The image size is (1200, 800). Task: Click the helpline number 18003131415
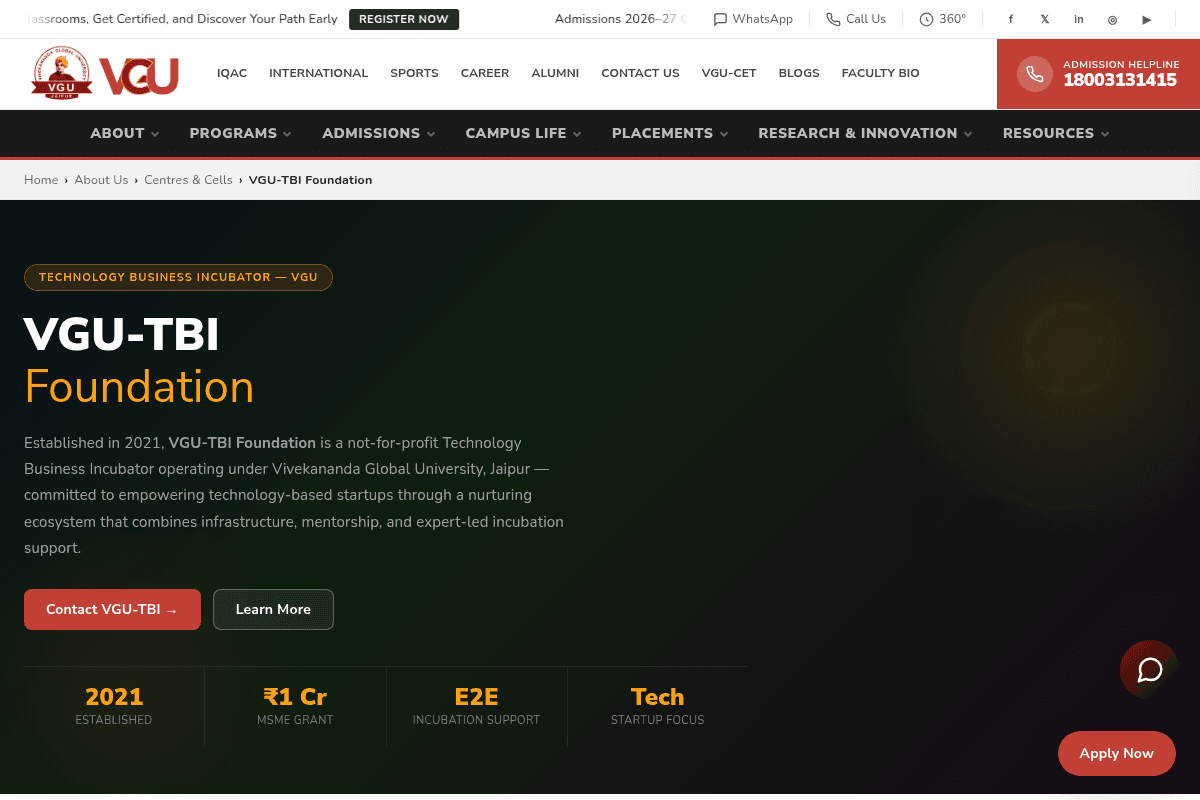coord(1120,81)
